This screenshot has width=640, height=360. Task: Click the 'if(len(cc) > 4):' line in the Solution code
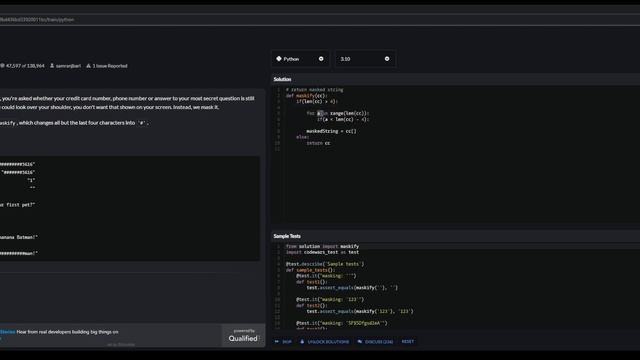click(x=317, y=102)
